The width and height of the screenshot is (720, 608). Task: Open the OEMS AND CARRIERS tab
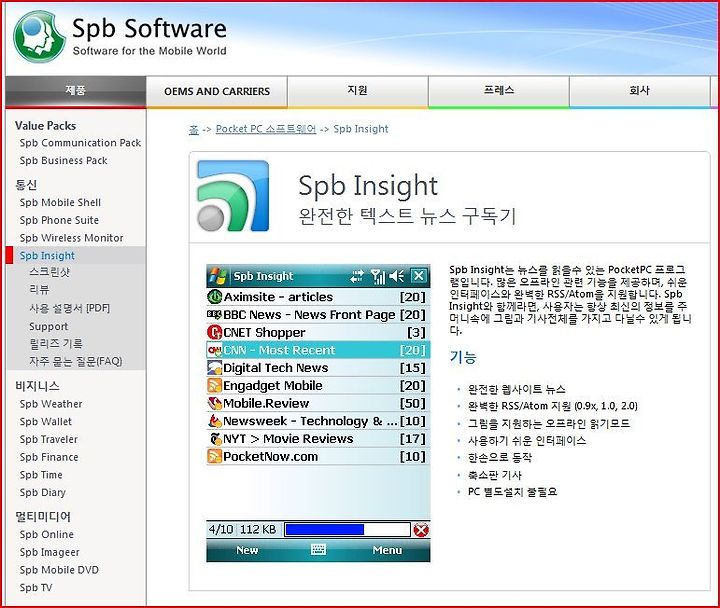pyautogui.click(x=217, y=91)
